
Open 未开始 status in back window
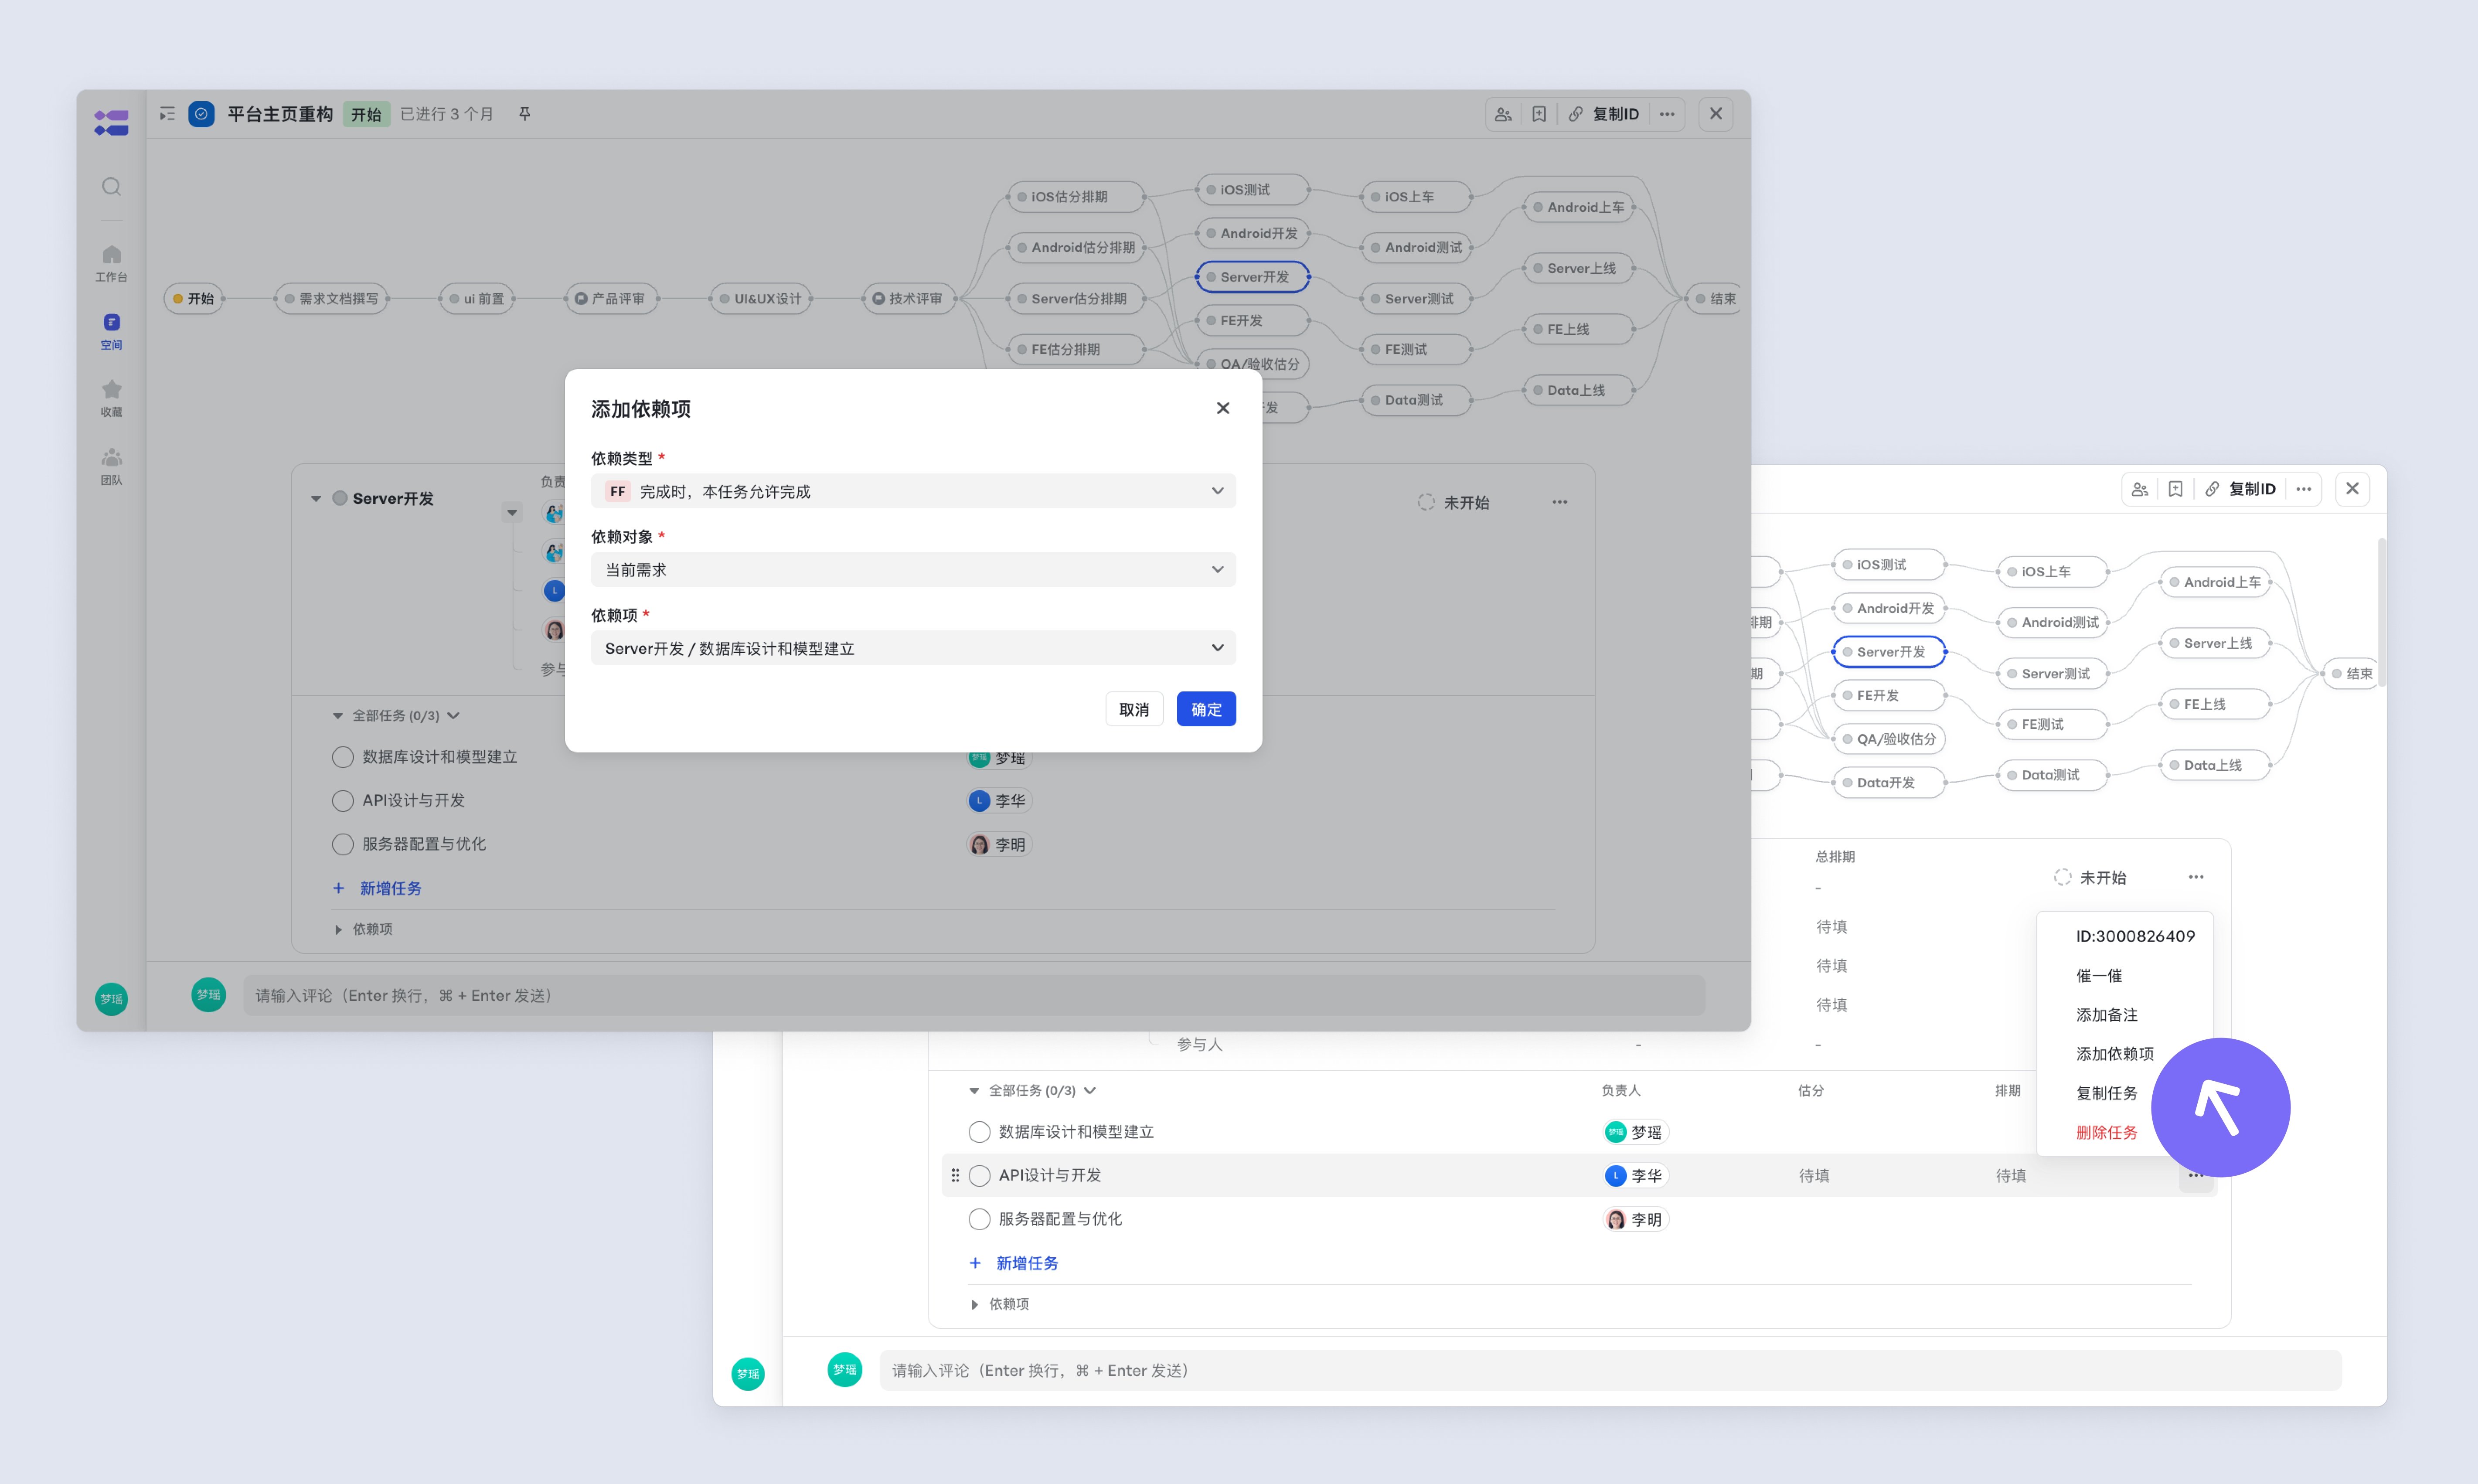click(2090, 877)
